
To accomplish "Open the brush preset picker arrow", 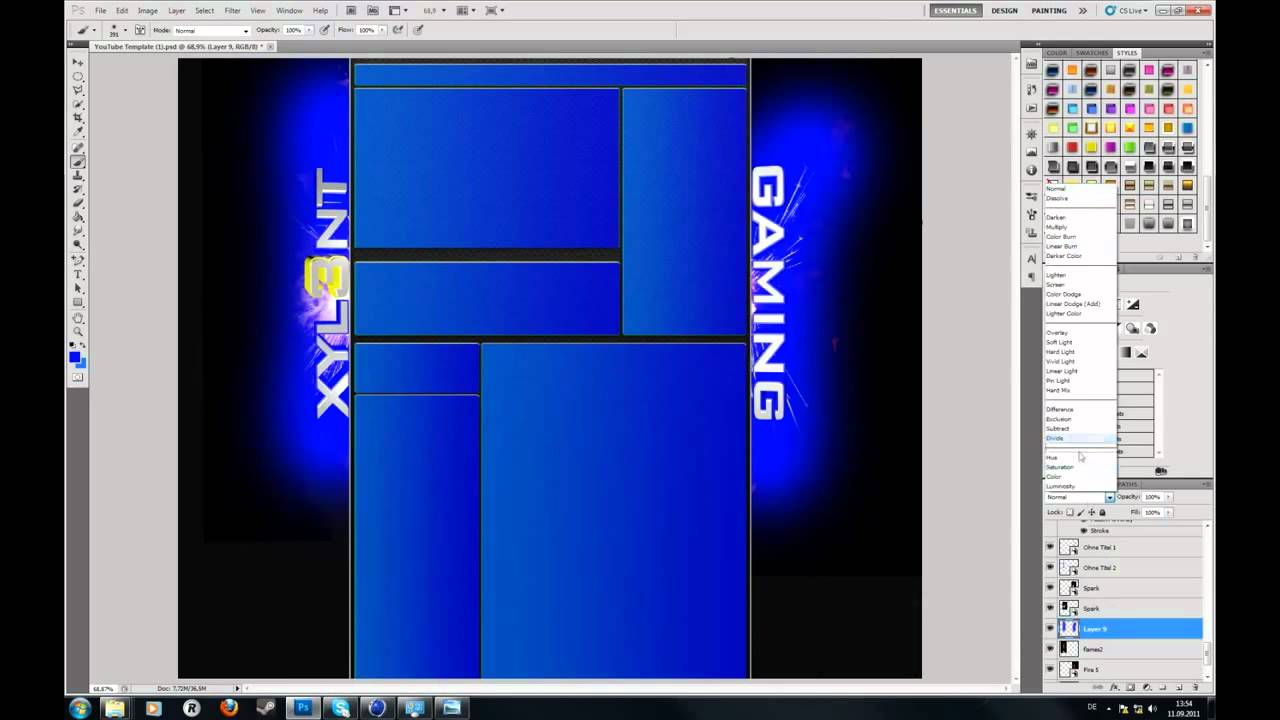I will (x=126, y=30).
